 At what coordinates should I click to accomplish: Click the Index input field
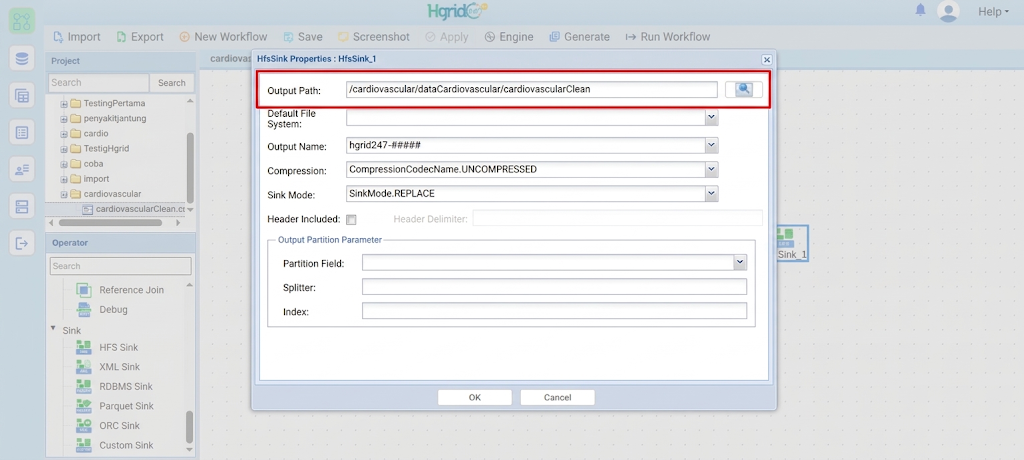pyautogui.click(x=554, y=311)
